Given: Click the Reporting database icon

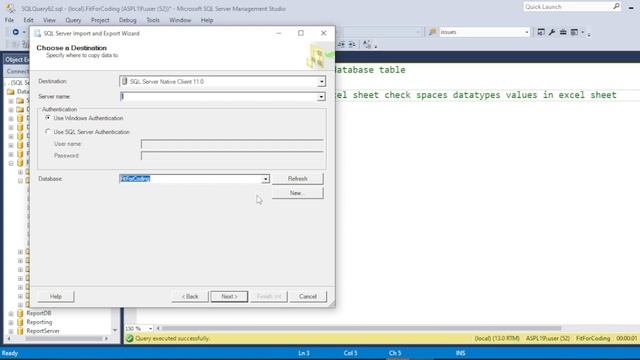Looking at the screenshot, I should tap(20, 322).
